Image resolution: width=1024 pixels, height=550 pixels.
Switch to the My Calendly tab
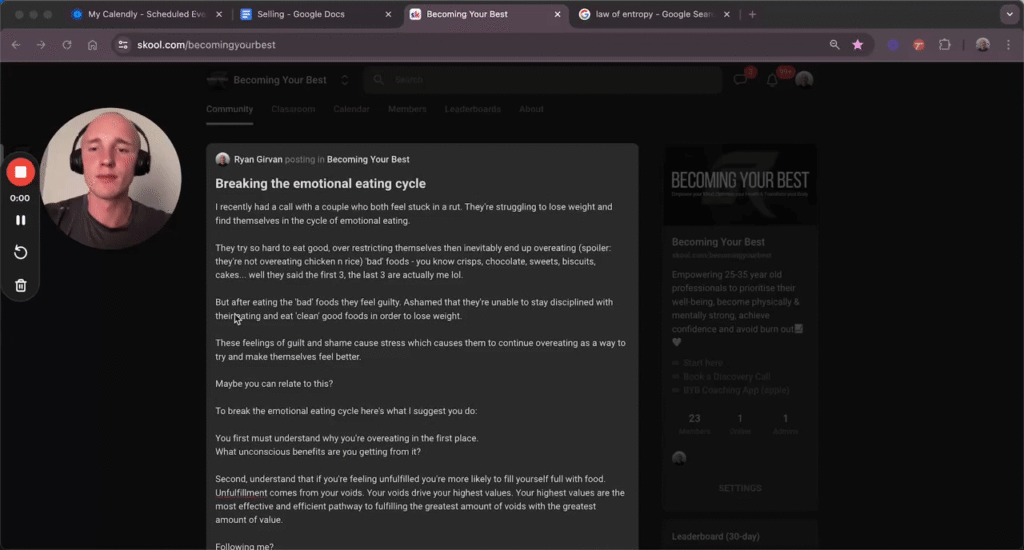tap(147, 14)
